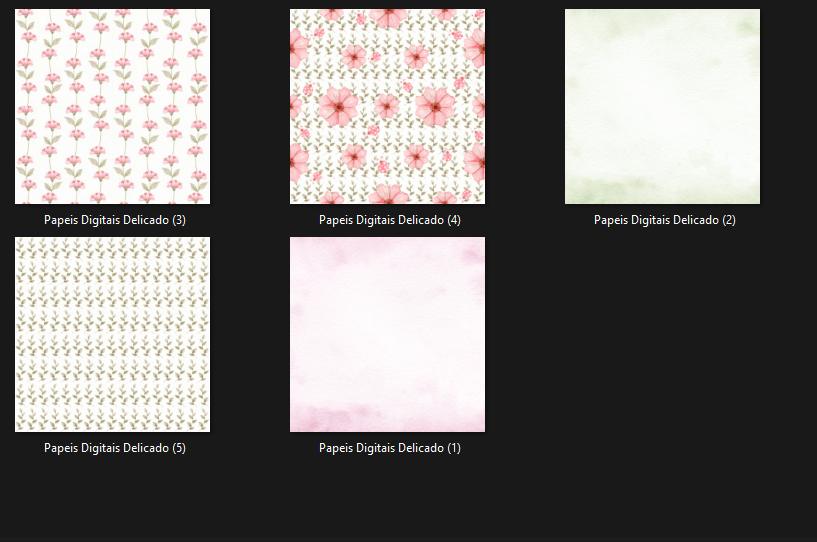Select the soft pink watercolor paper thumbnail
The image size is (817, 542).
[387, 334]
